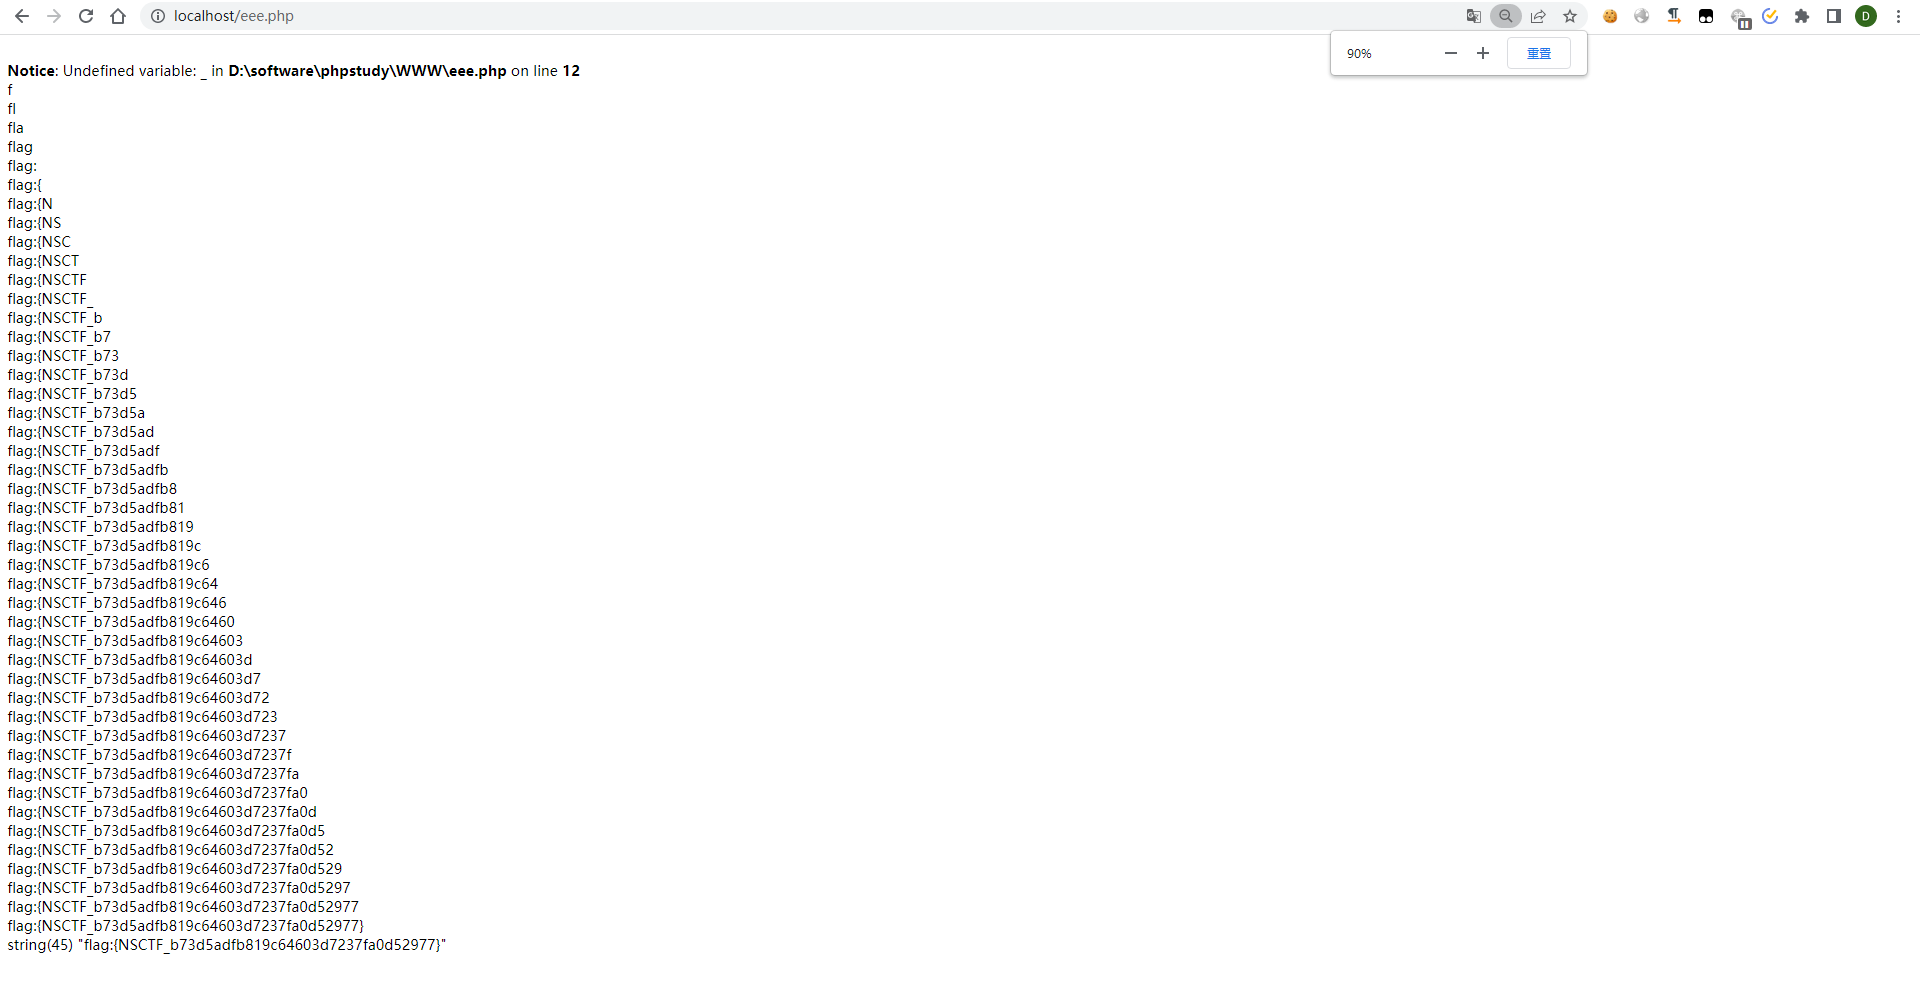Click the 90% zoom level text
This screenshot has width=1920, height=996.
tap(1359, 54)
